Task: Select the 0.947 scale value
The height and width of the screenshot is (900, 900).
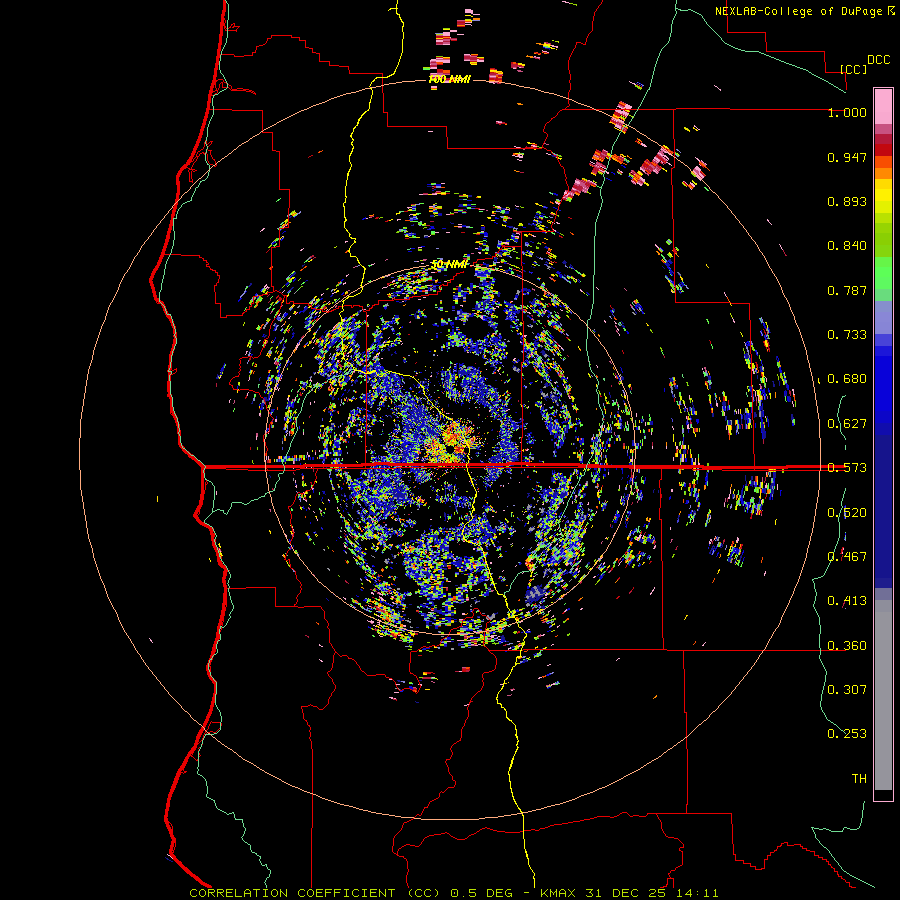Action: point(847,157)
